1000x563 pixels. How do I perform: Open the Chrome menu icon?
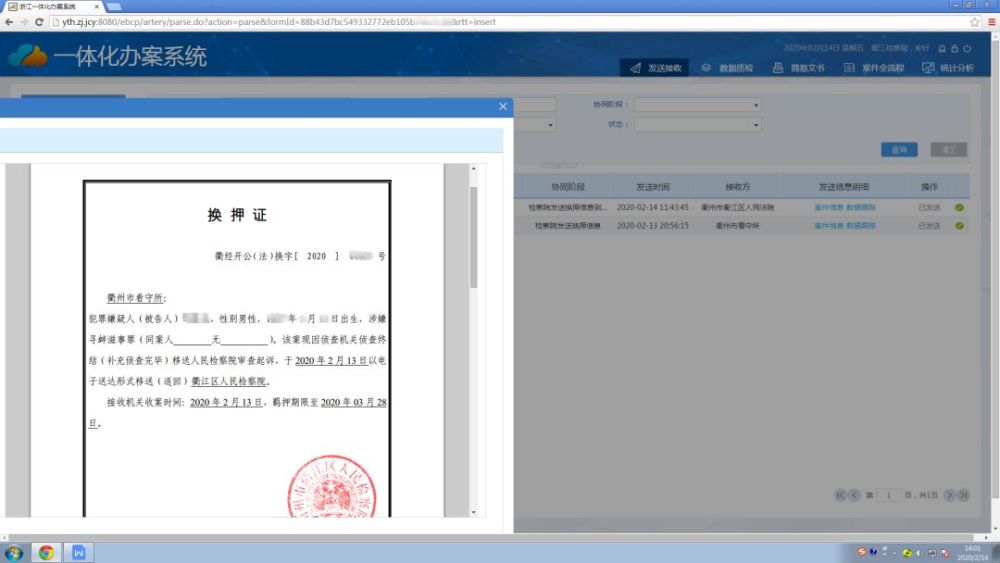[992, 22]
